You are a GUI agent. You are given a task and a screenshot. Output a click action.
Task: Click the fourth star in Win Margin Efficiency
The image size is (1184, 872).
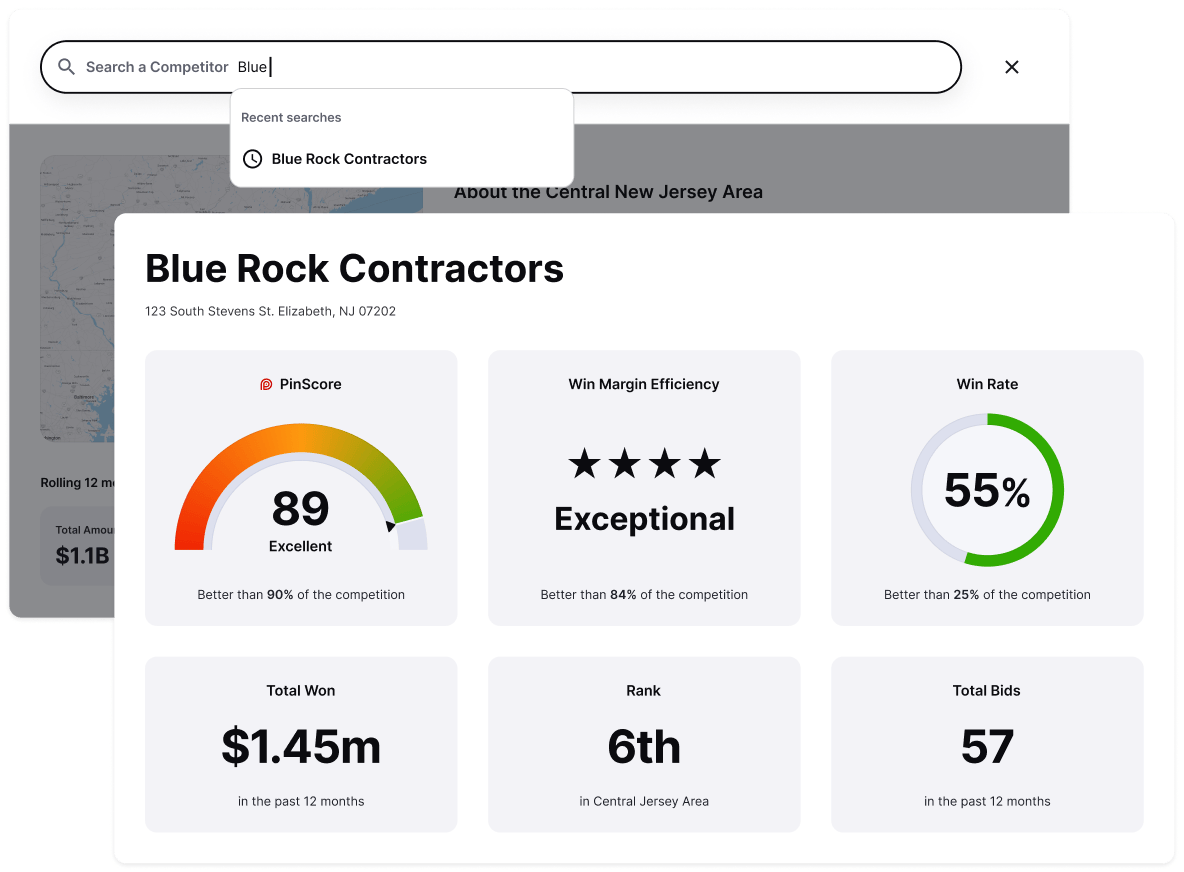click(x=705, y=463)
